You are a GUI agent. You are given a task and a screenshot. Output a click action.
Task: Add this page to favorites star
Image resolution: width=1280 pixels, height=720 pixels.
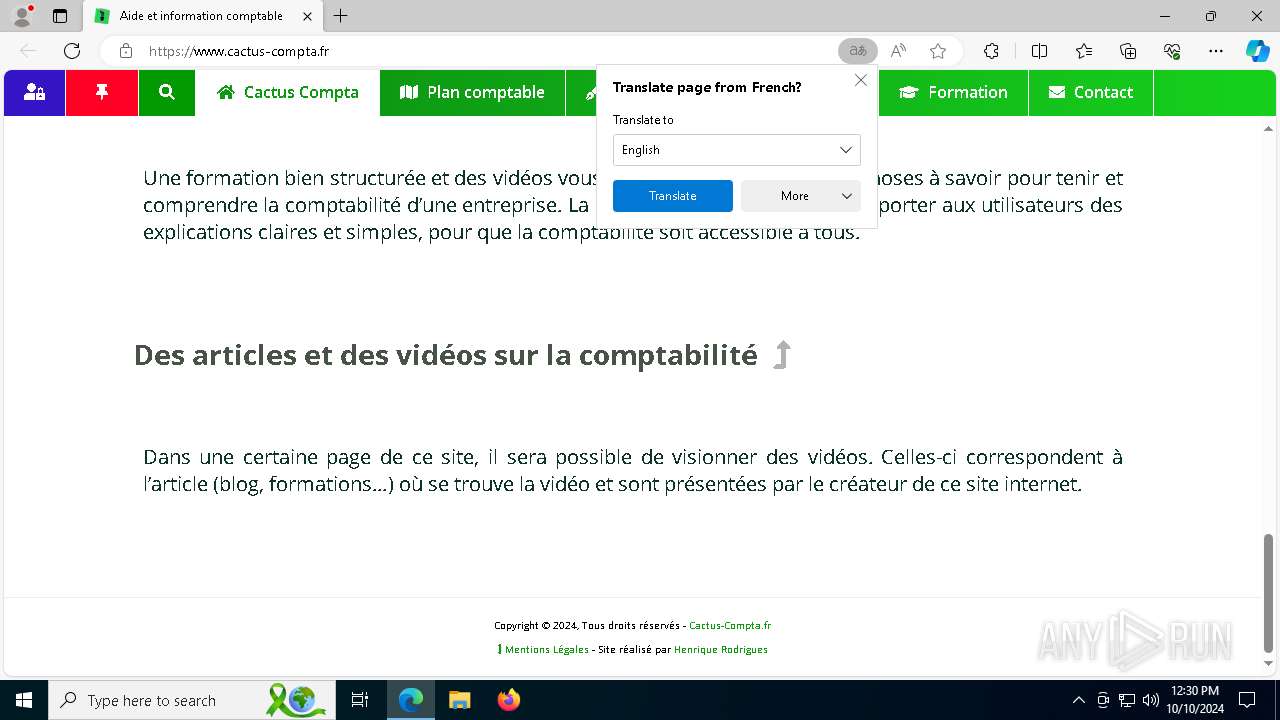pyautogui.click(x=938, y=51)
